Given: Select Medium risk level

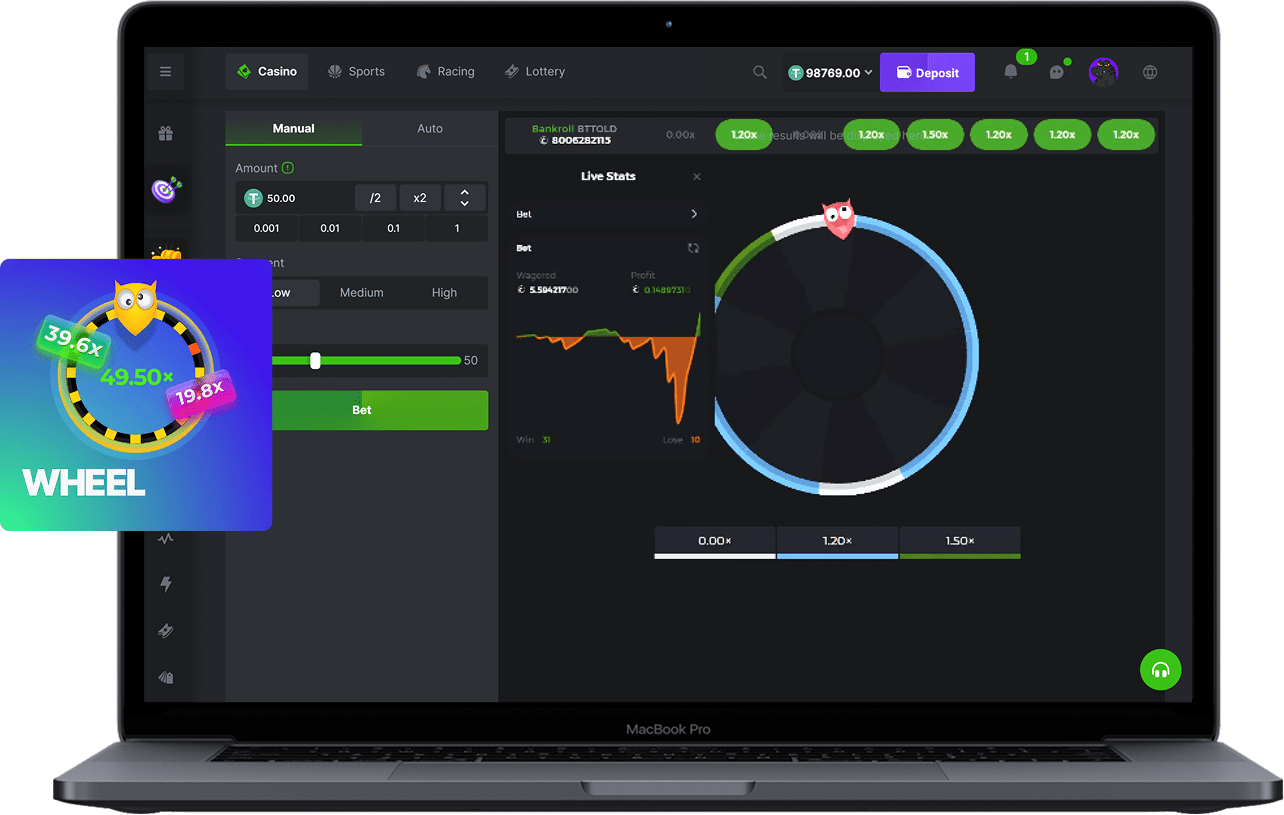Looking at the screenshot, I should [x=361, y=293].
